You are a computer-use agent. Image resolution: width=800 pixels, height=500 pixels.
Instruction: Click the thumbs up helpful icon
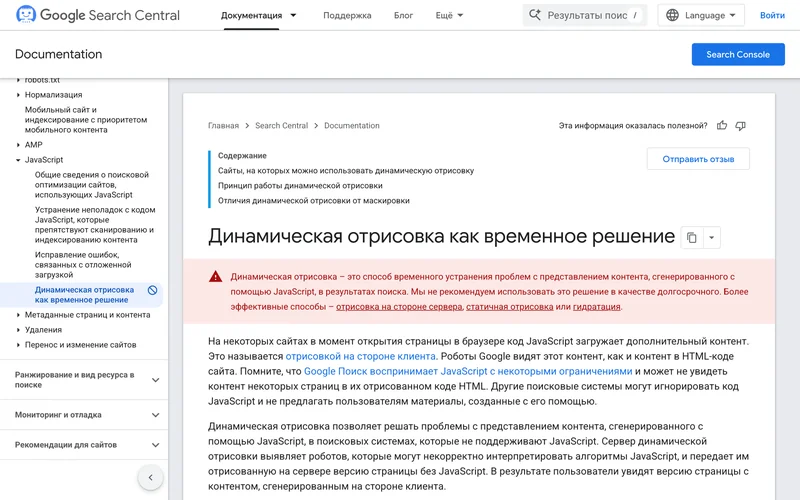pos(721,126)
